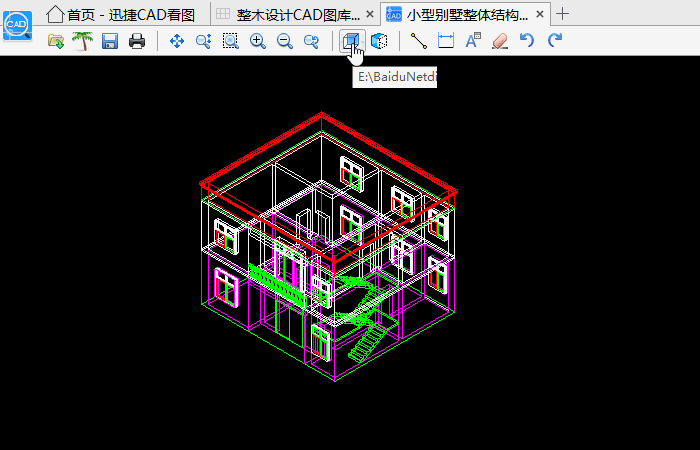700x450 pixels.
Task: Select the line measurement tool
Action: click(419, 41)
